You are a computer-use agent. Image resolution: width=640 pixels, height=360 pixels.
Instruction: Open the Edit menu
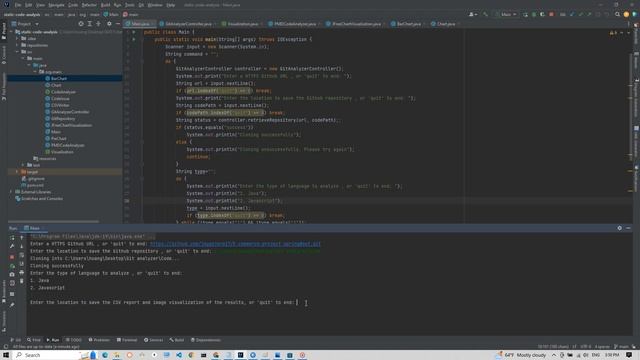click(29, 5)
